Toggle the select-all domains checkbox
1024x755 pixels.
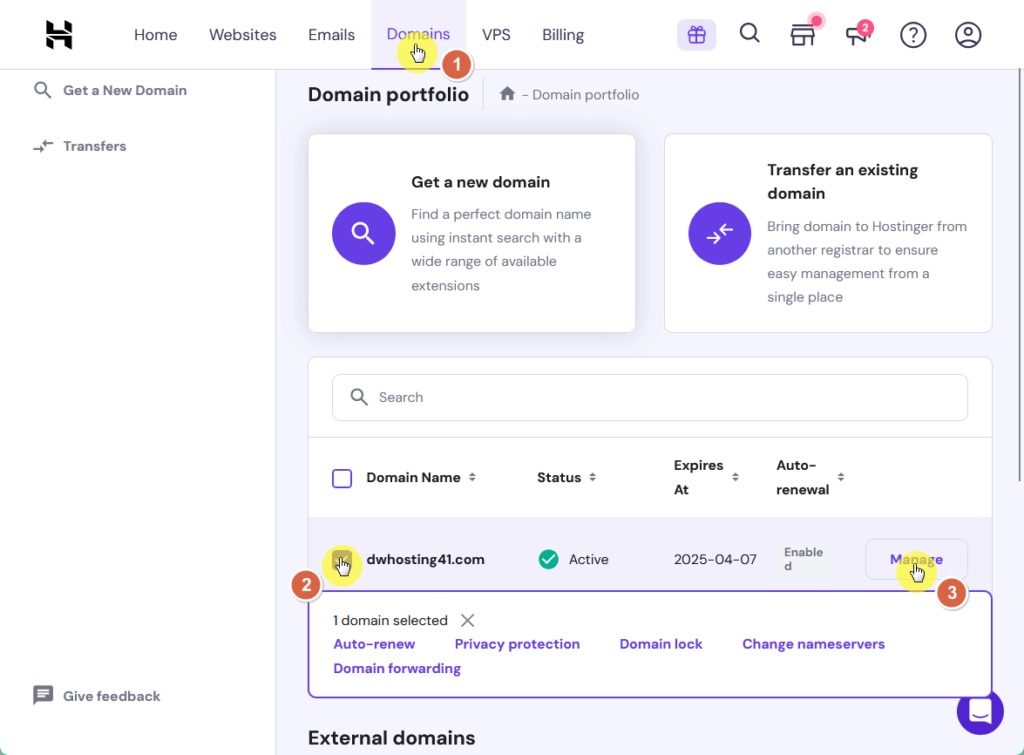342,478
